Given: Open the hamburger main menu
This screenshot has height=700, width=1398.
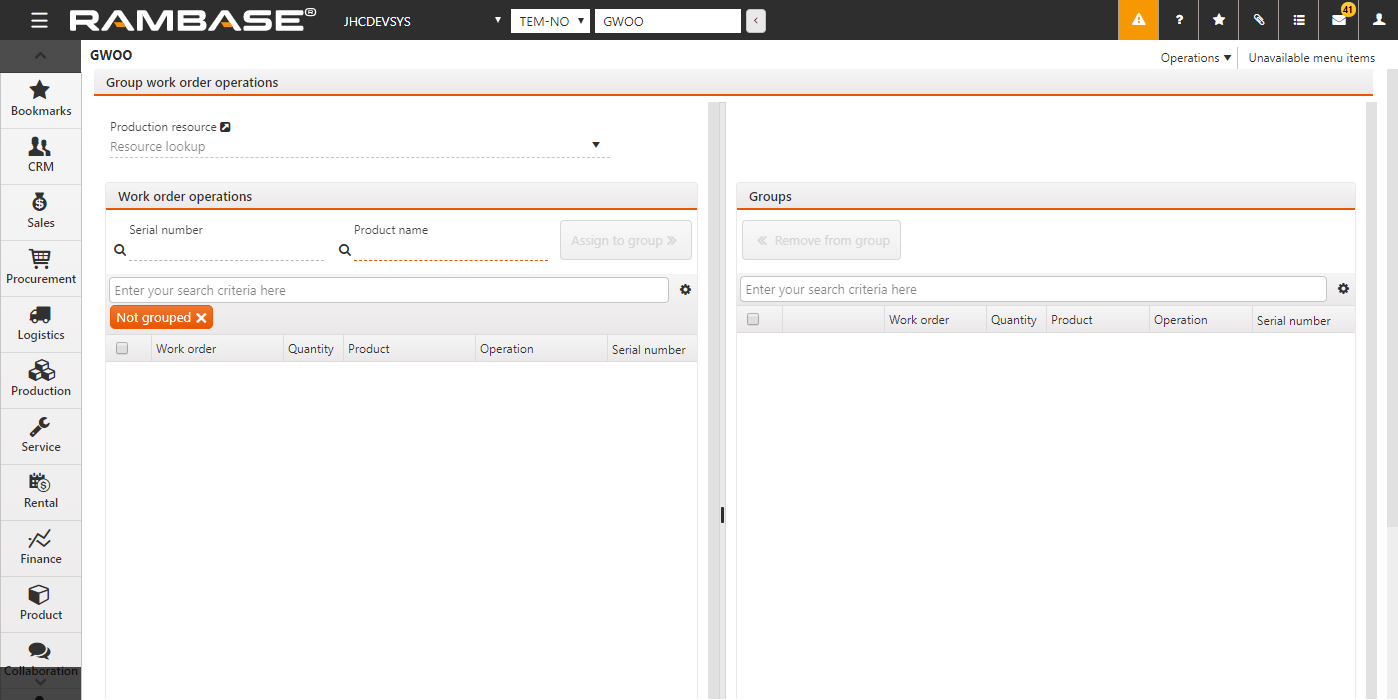Looking at the screenshot, I should click(x=39, y=20).
